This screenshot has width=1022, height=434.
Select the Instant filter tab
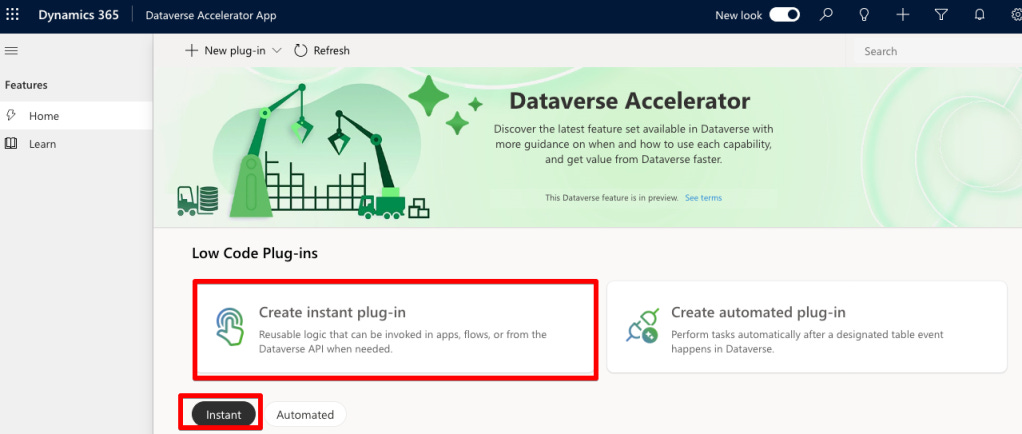[224, 414]
